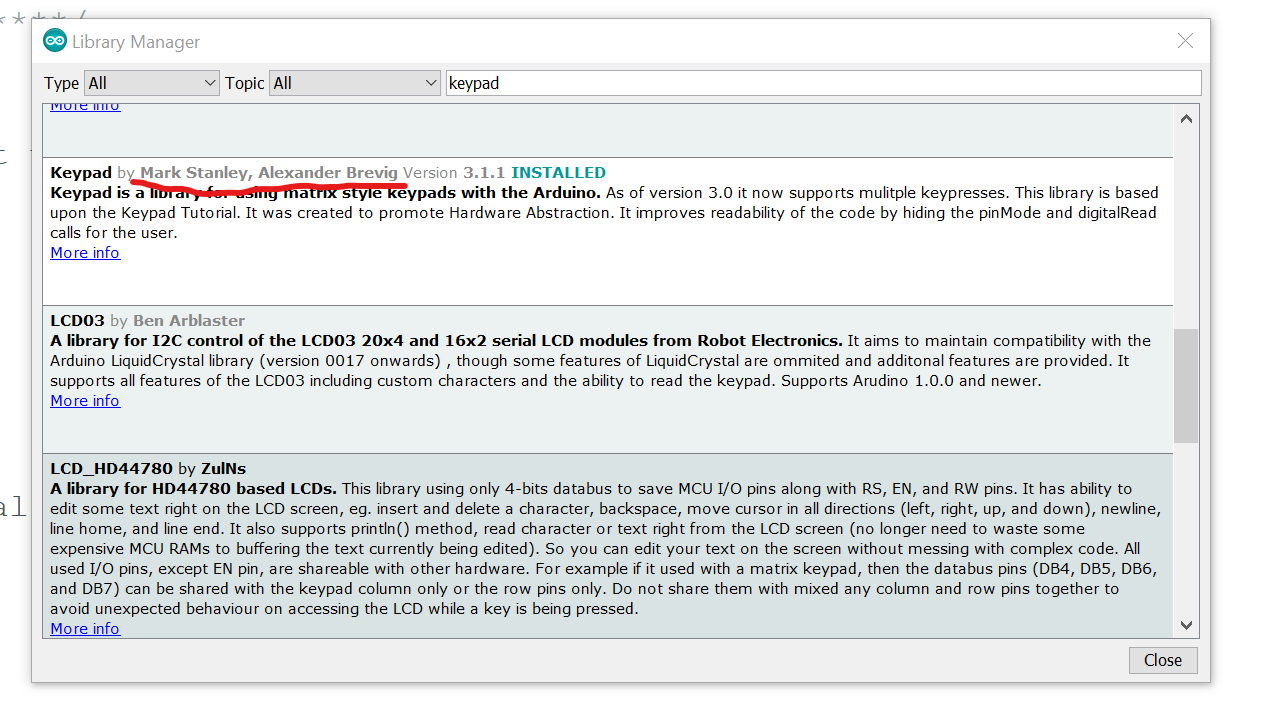
Task: Click the bold Keypad matrix style description
Action: (x=325, y=193)
